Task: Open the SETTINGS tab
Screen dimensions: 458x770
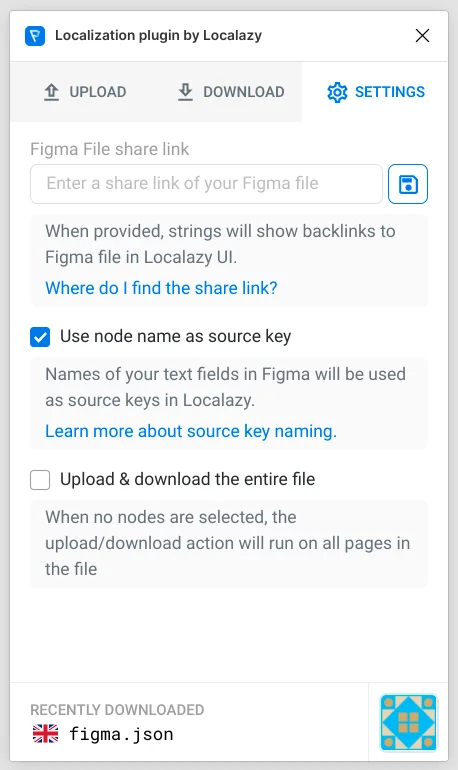Action: pos(376,92)
